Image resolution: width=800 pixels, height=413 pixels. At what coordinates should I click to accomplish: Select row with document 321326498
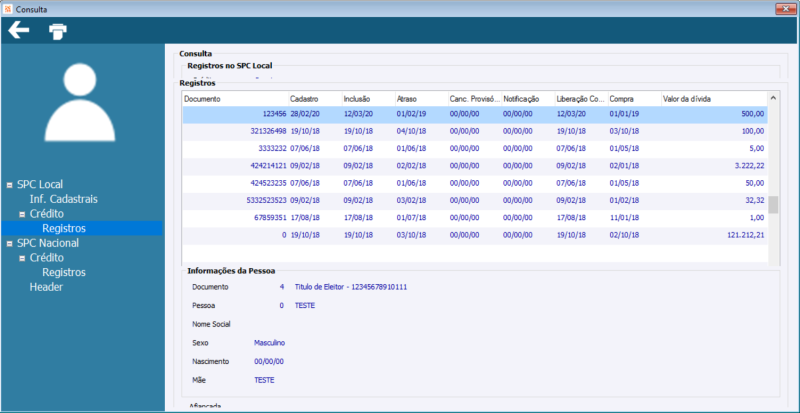475,131
